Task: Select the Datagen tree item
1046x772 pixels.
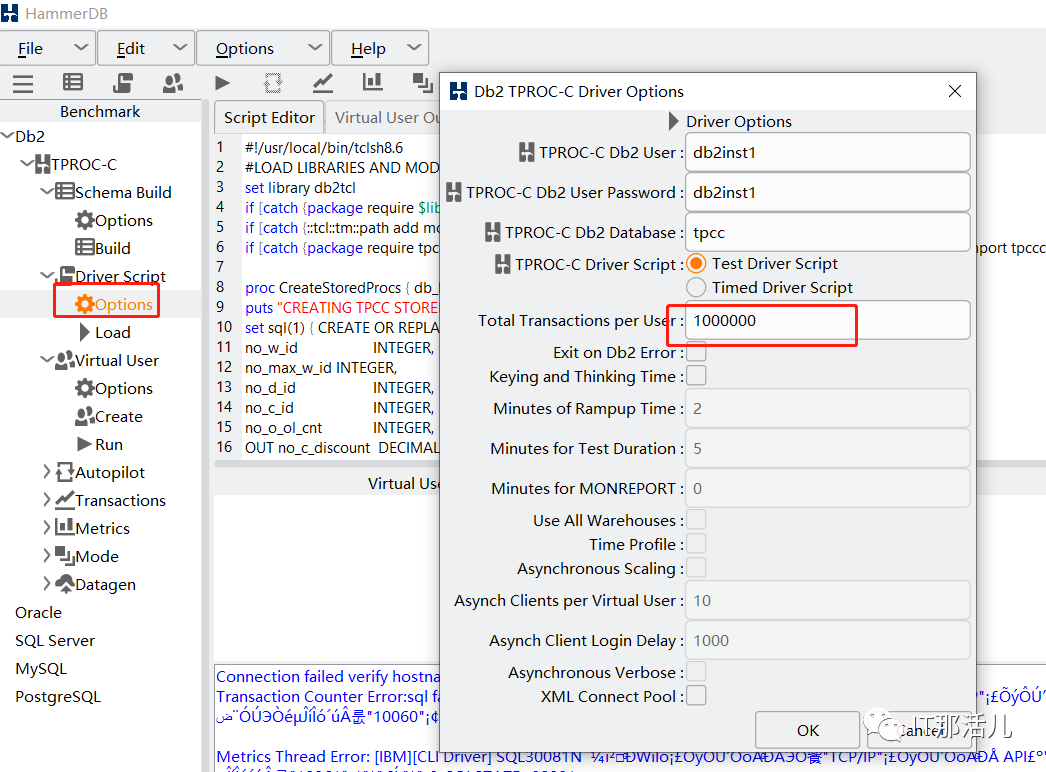Action: [x=95, y=585]
